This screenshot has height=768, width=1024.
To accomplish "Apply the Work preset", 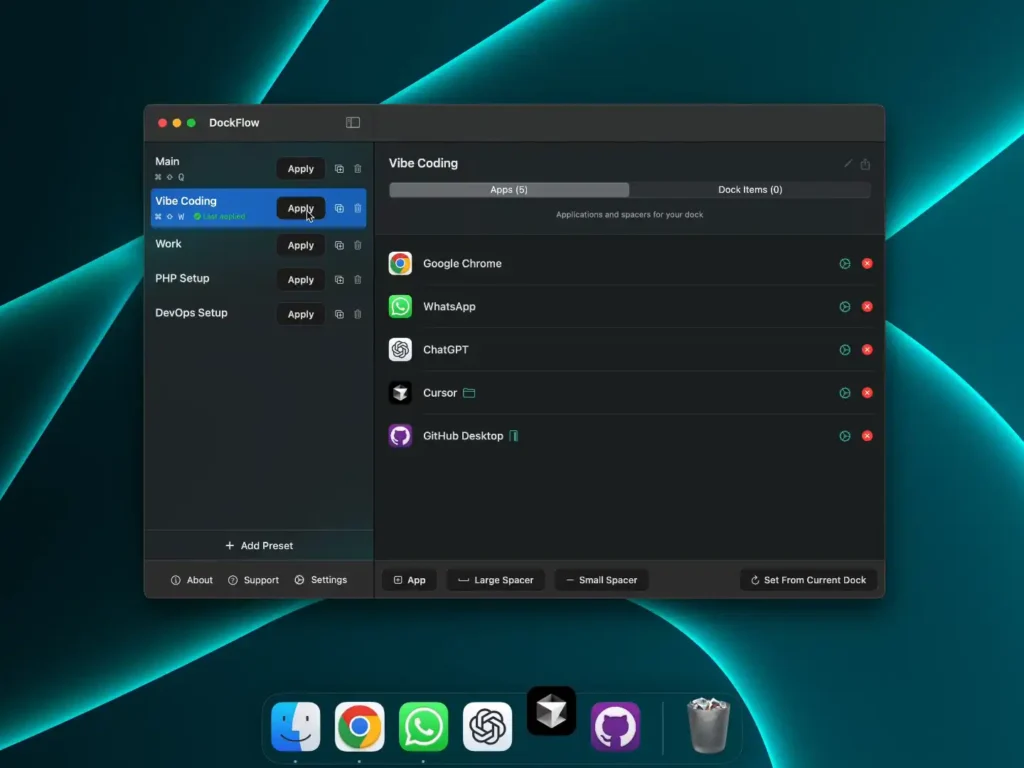I will pos(301,245).
